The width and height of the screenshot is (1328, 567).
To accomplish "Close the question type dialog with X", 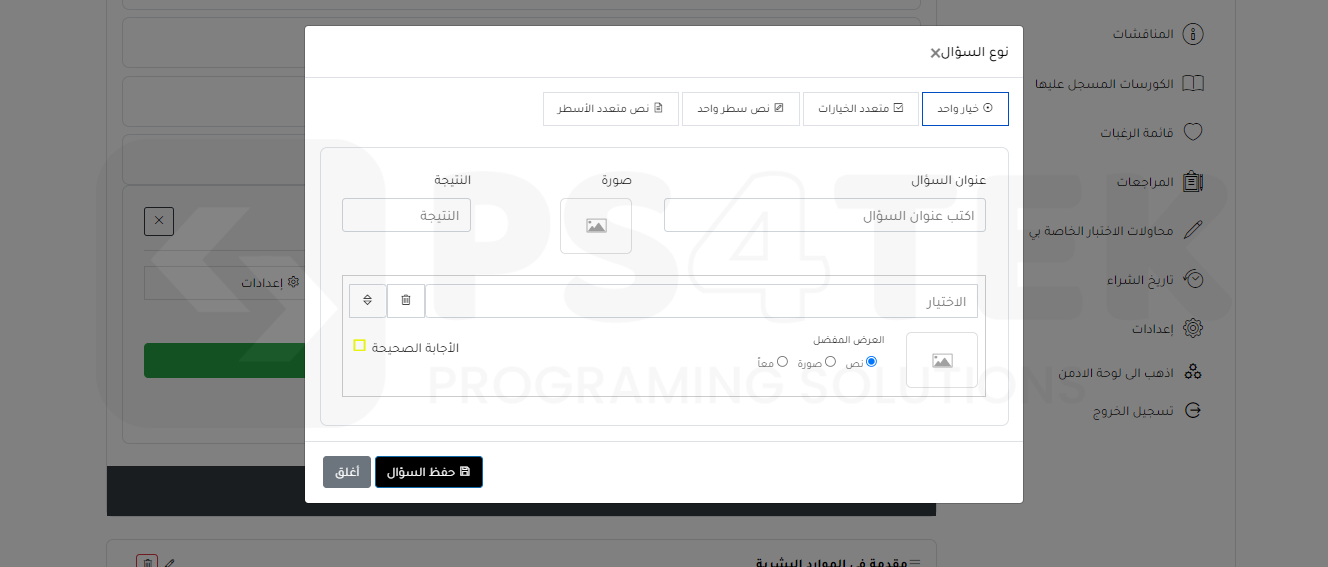I will coord(935,53).
